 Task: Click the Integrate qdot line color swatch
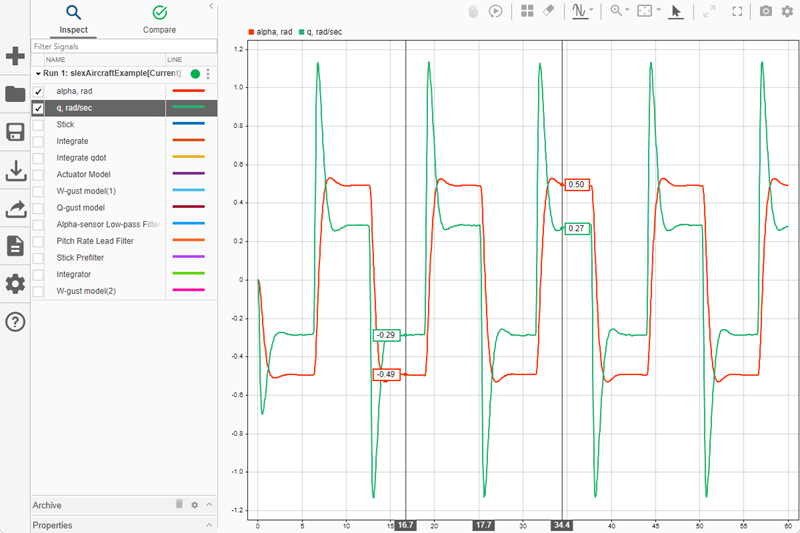[x=189, y=157]
